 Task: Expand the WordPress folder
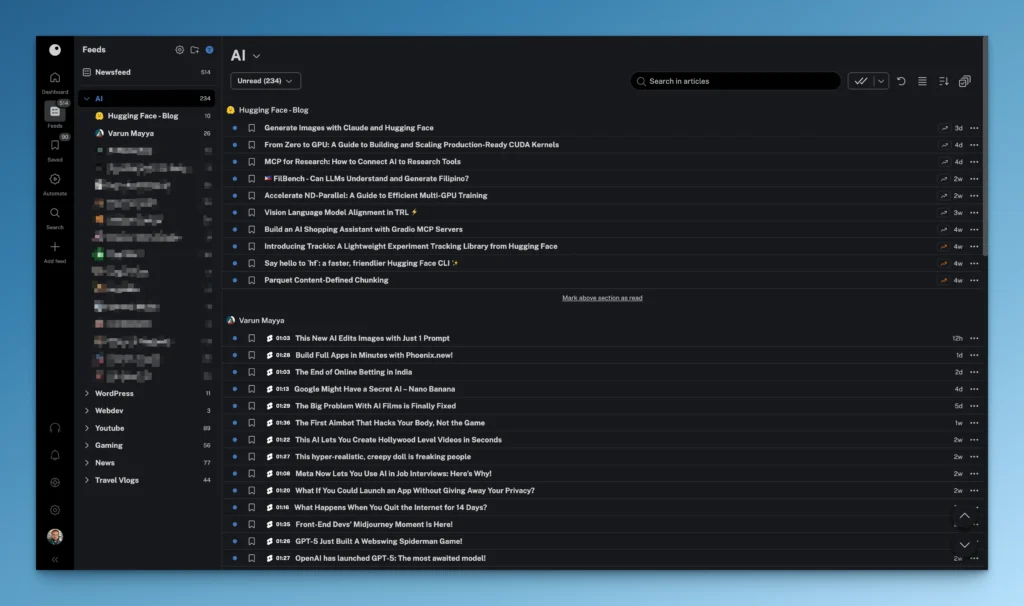point(87,393)
